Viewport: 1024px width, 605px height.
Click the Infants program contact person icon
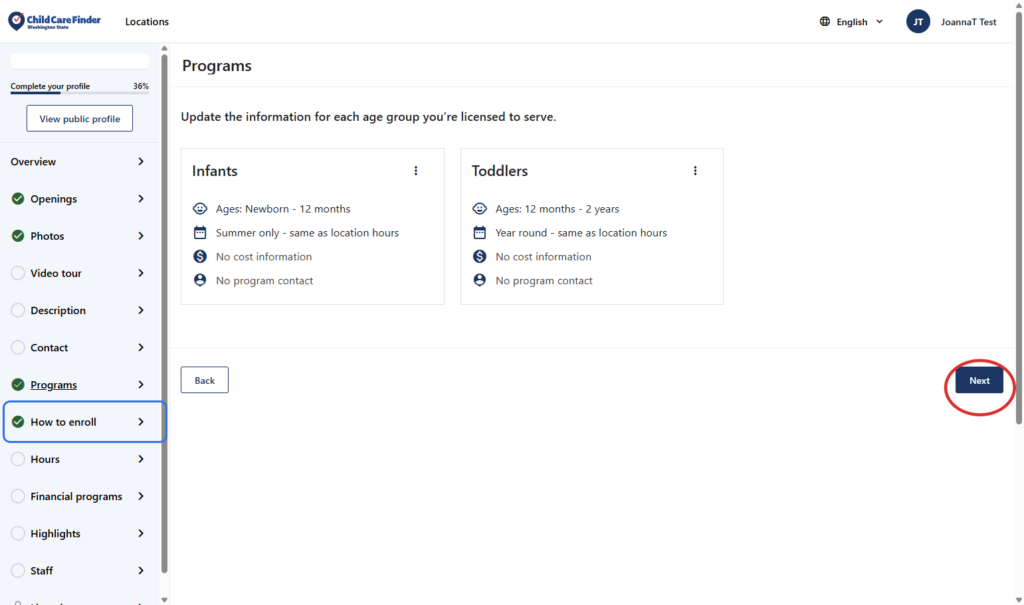pyautogui.click(x=200, y=281)
